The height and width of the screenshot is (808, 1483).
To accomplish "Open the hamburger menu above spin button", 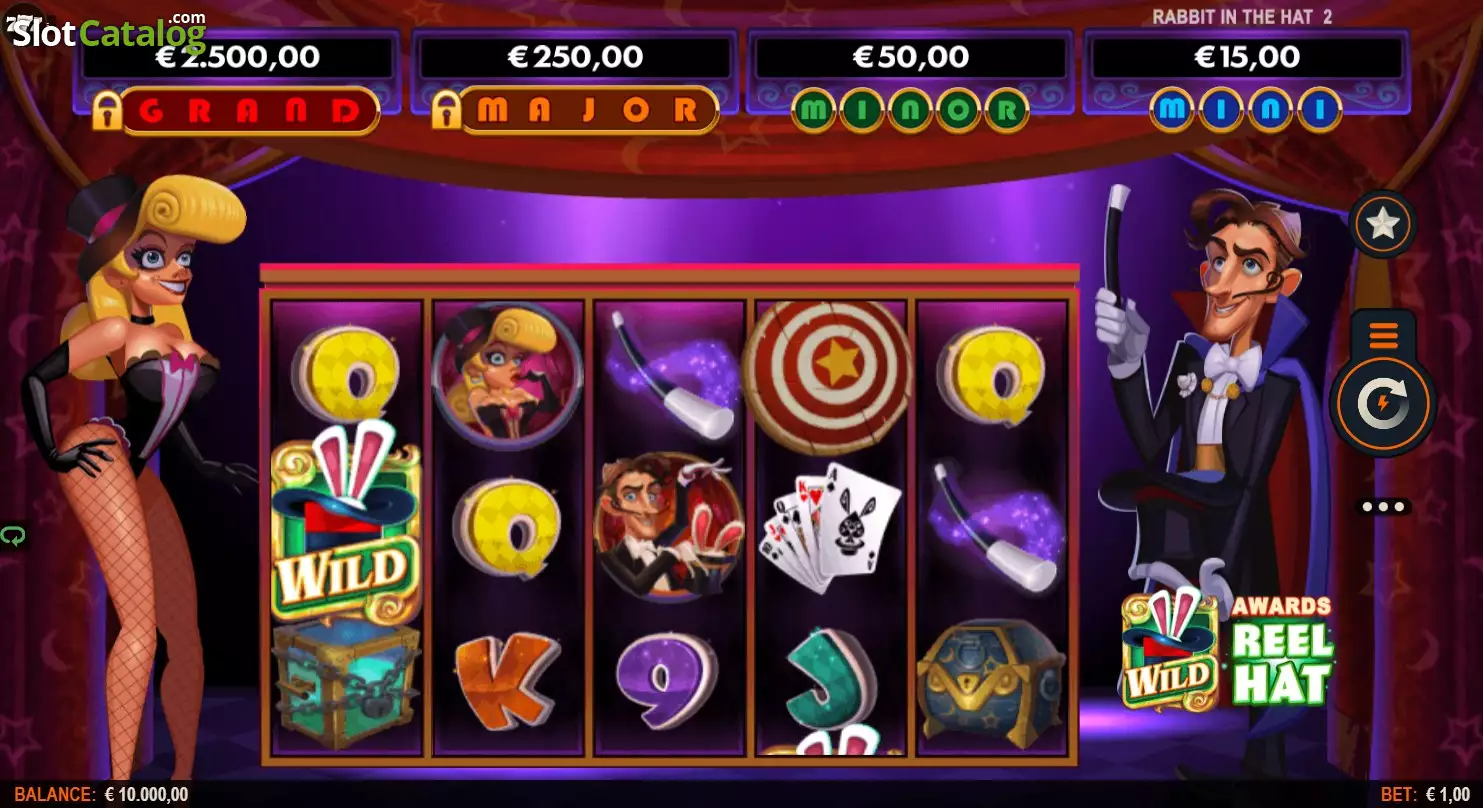I will click(1383, 335).
